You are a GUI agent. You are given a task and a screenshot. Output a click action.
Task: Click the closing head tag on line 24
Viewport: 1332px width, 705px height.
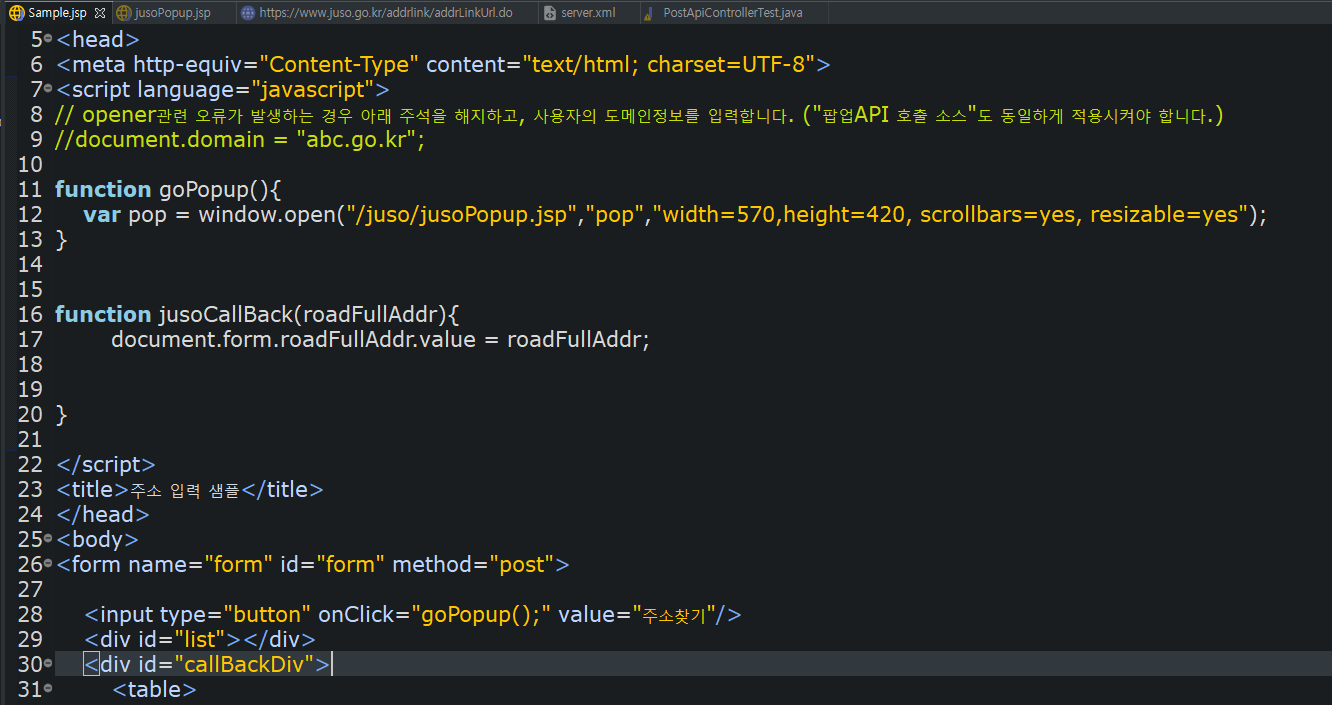tap(103, 515)
